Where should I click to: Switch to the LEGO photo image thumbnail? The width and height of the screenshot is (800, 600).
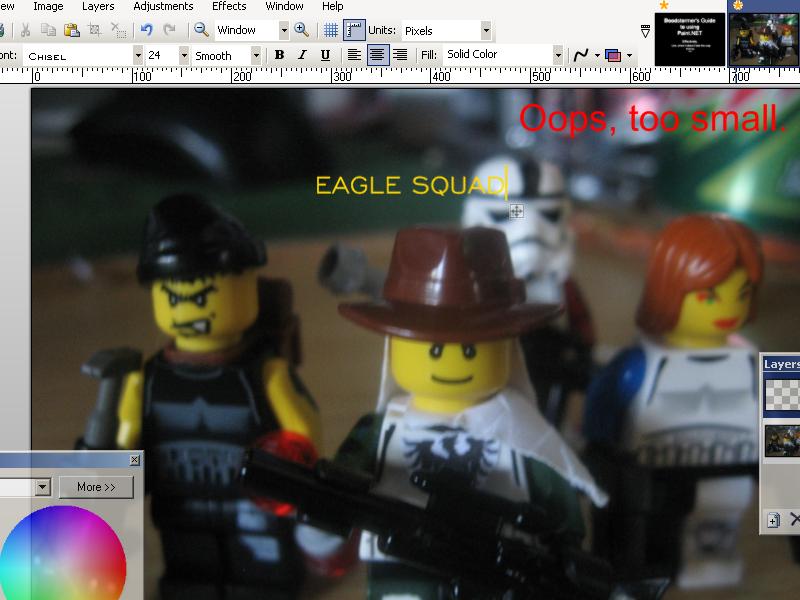(x=764, y=40)
